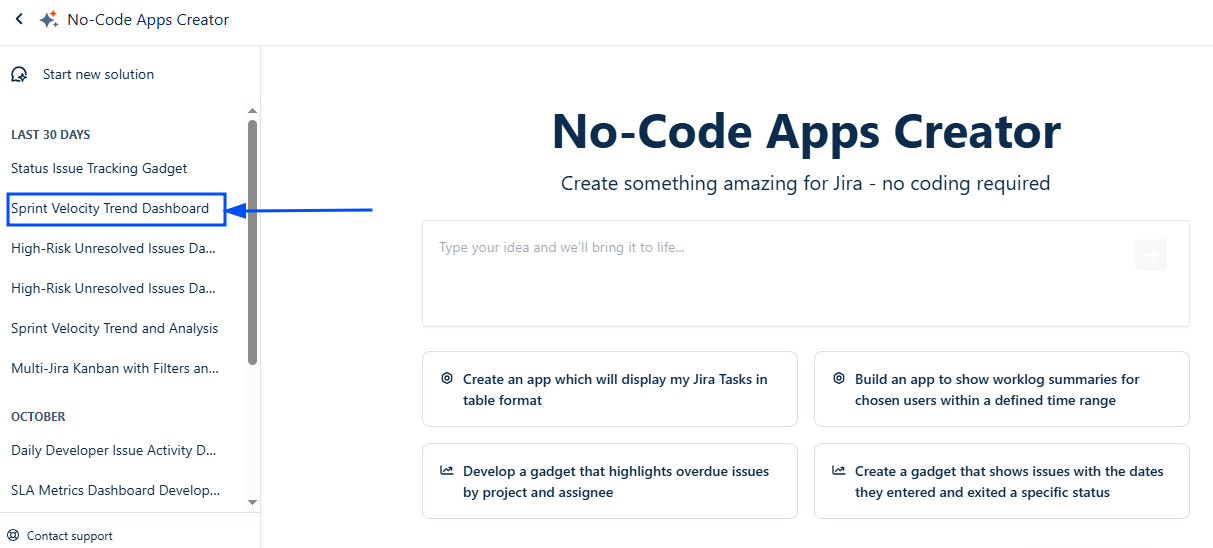This screenshot has width=1213, height=548.
Task: Click hexagon icon on worklog summaries suggestion
Action: [x=839, y=379]
